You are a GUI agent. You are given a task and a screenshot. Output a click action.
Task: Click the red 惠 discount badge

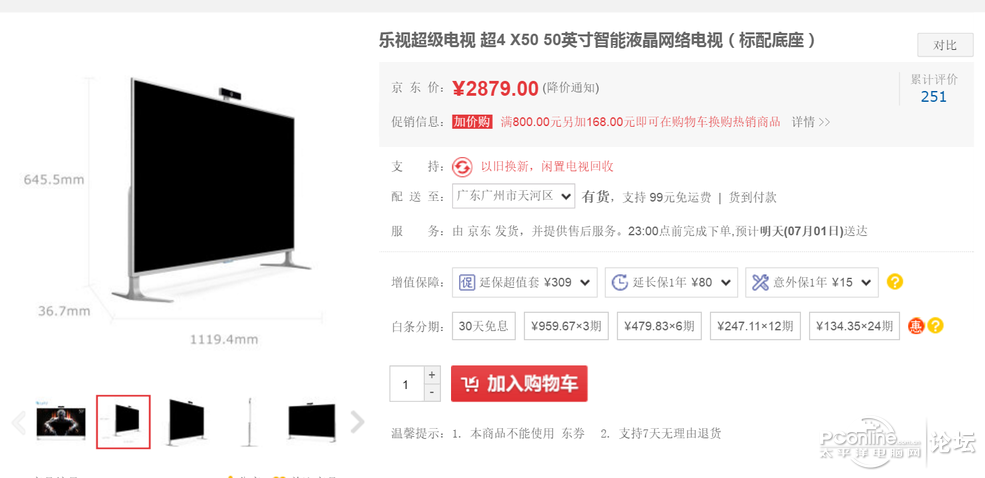[x=916, y=326]
